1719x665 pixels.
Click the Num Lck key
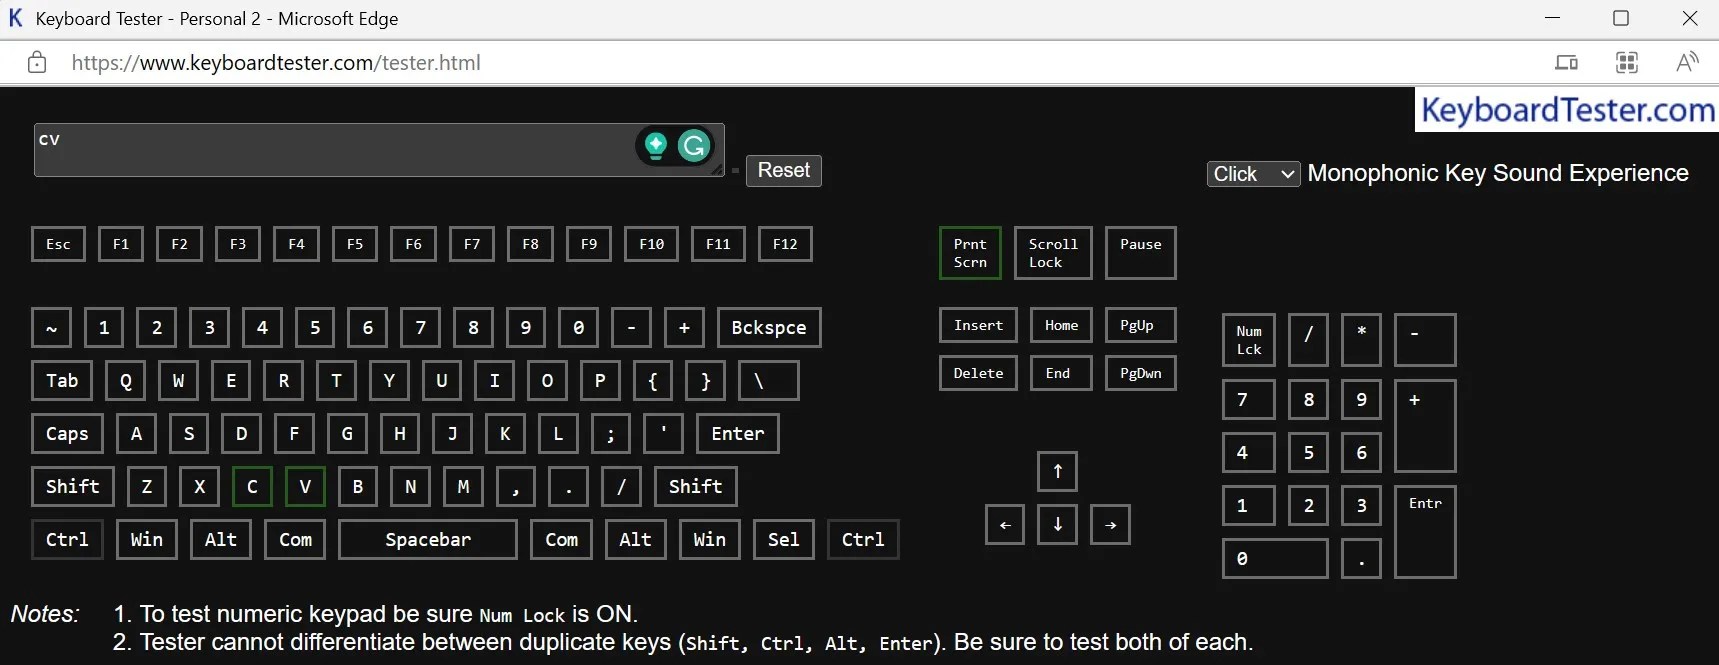(x=1249, y=340)
